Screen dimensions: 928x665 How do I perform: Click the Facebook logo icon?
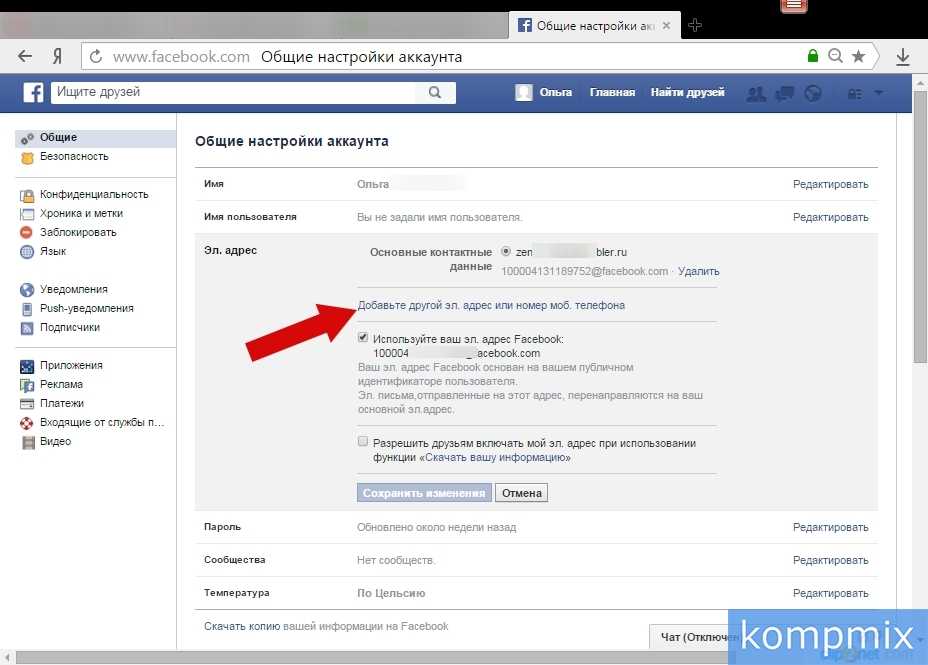(x=34, y=93)
